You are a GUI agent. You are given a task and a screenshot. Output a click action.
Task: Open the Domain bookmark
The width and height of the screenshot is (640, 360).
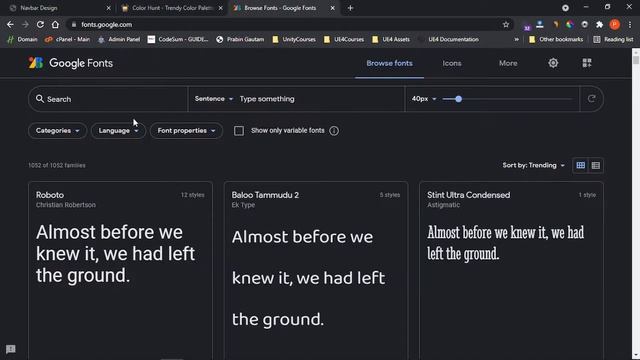[x=22, y=39]
